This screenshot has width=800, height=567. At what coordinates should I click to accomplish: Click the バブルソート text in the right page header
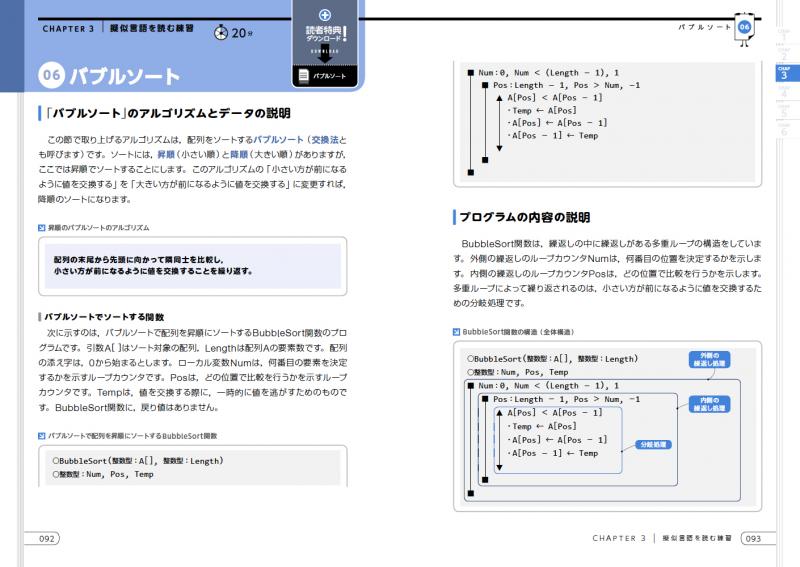(704, 27)
